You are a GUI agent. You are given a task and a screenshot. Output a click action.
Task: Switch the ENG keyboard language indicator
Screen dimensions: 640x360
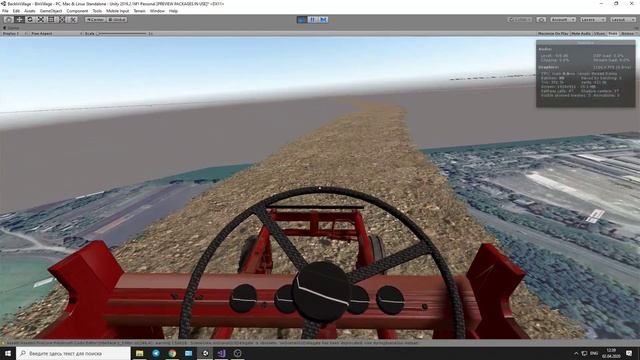pyautogui.click(x=594, y=353)
